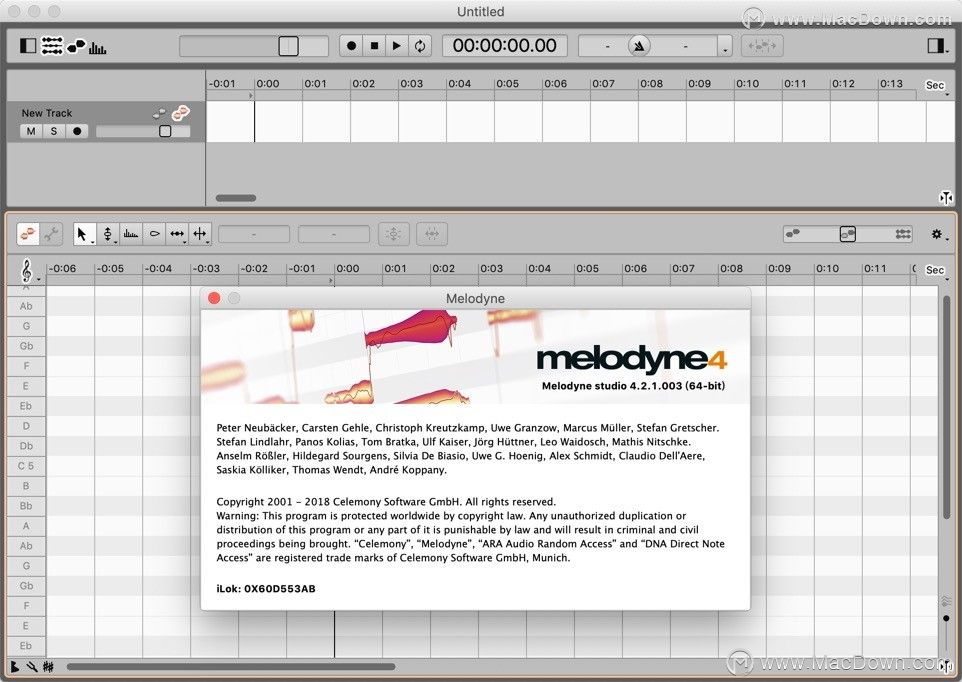Click the note blobs editor icon in top toolbar
This screenshot has width=962, height=682.
[x=76, y=45]
